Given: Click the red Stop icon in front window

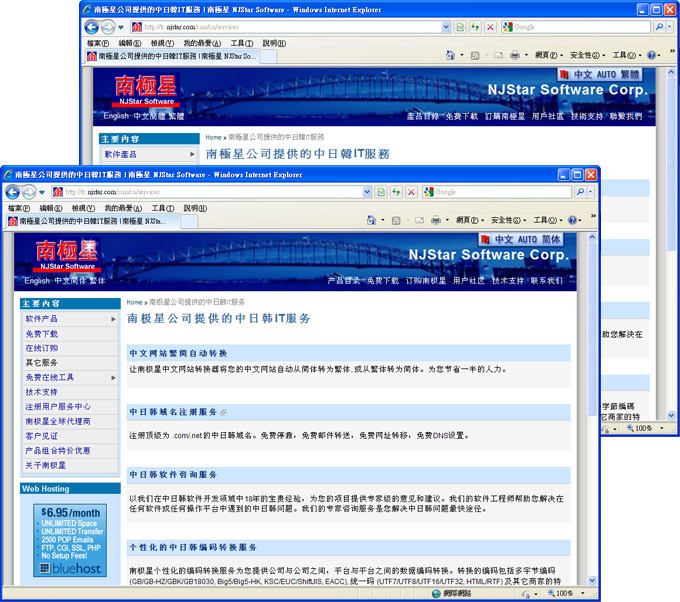Looking at the screenshot, I should click(412, 192).
